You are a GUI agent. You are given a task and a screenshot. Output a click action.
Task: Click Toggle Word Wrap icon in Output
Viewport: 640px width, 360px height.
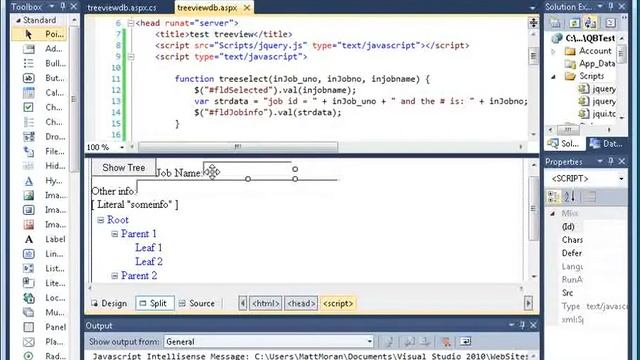pyautogui.click(x=465, y=341)
